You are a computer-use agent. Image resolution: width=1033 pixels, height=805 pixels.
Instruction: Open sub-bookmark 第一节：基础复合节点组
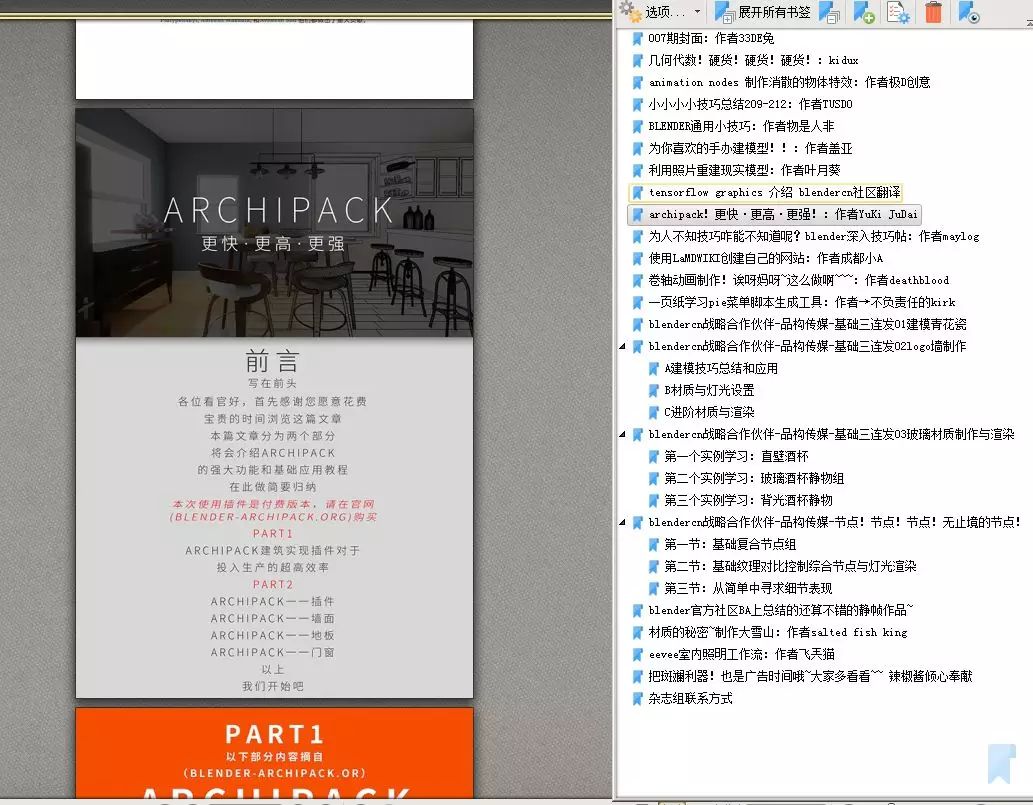[730, 544]
